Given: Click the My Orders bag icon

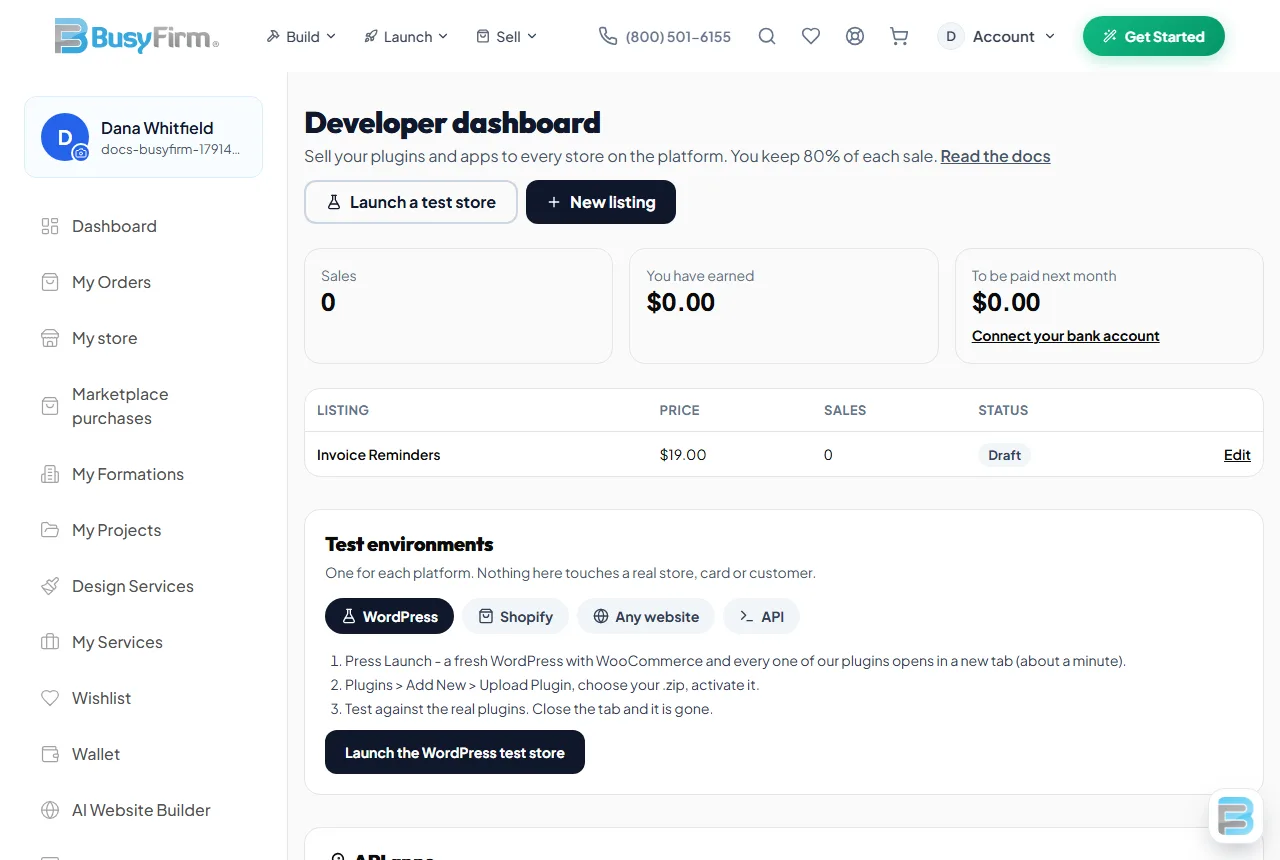Looking at the screenshot, I should 50,282.
